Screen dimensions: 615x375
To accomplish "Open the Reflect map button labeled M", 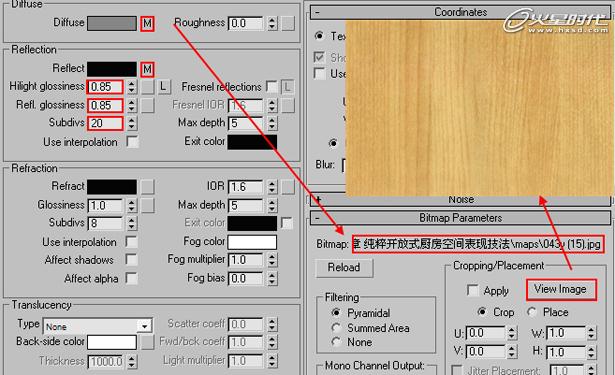I will point(147,69).
